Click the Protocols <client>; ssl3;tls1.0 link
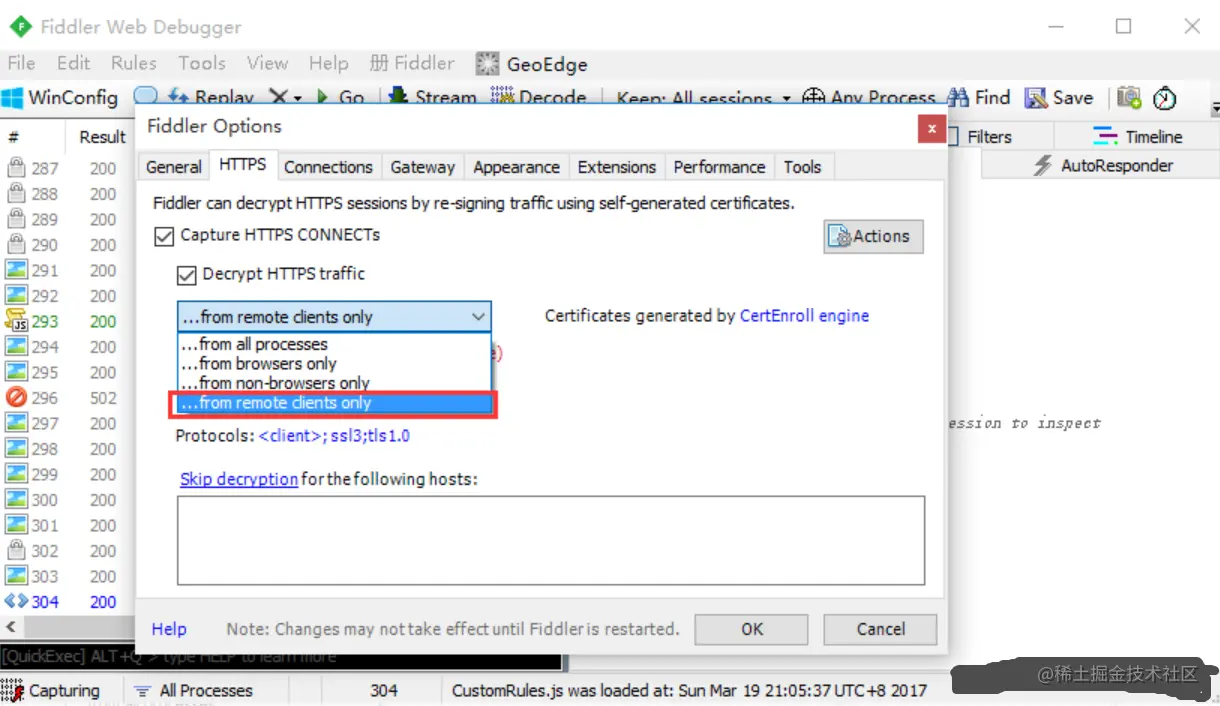This screenshot has width=1220, height=706. [x=334, y=436]
